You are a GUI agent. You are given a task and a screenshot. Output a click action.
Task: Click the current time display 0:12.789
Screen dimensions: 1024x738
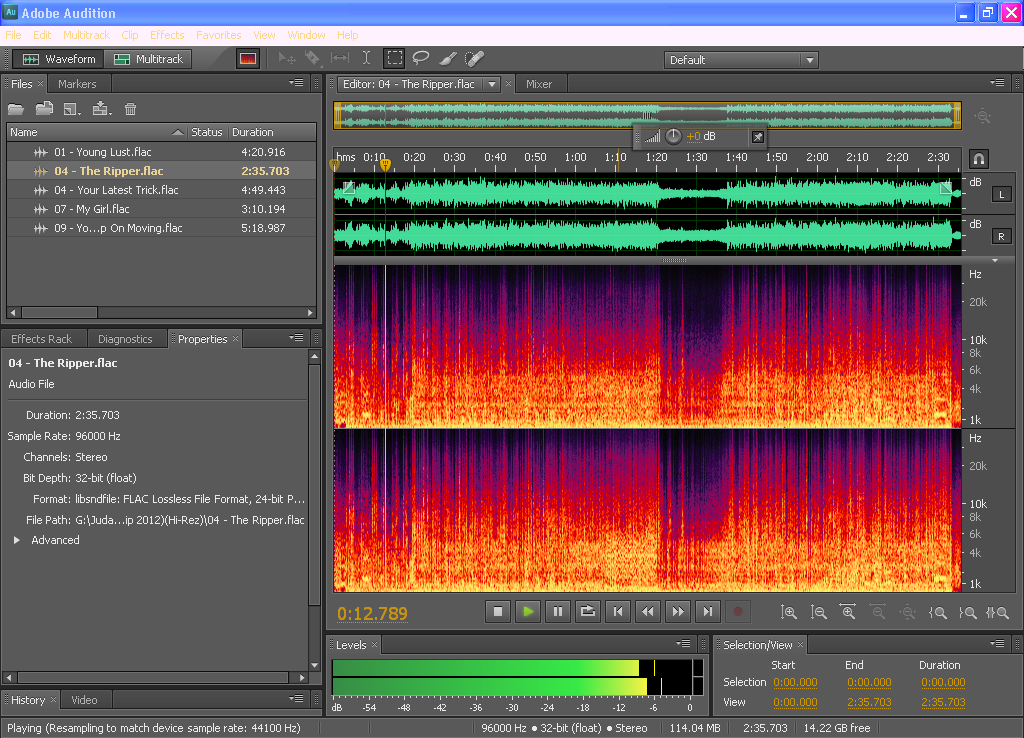pos(372,613)
